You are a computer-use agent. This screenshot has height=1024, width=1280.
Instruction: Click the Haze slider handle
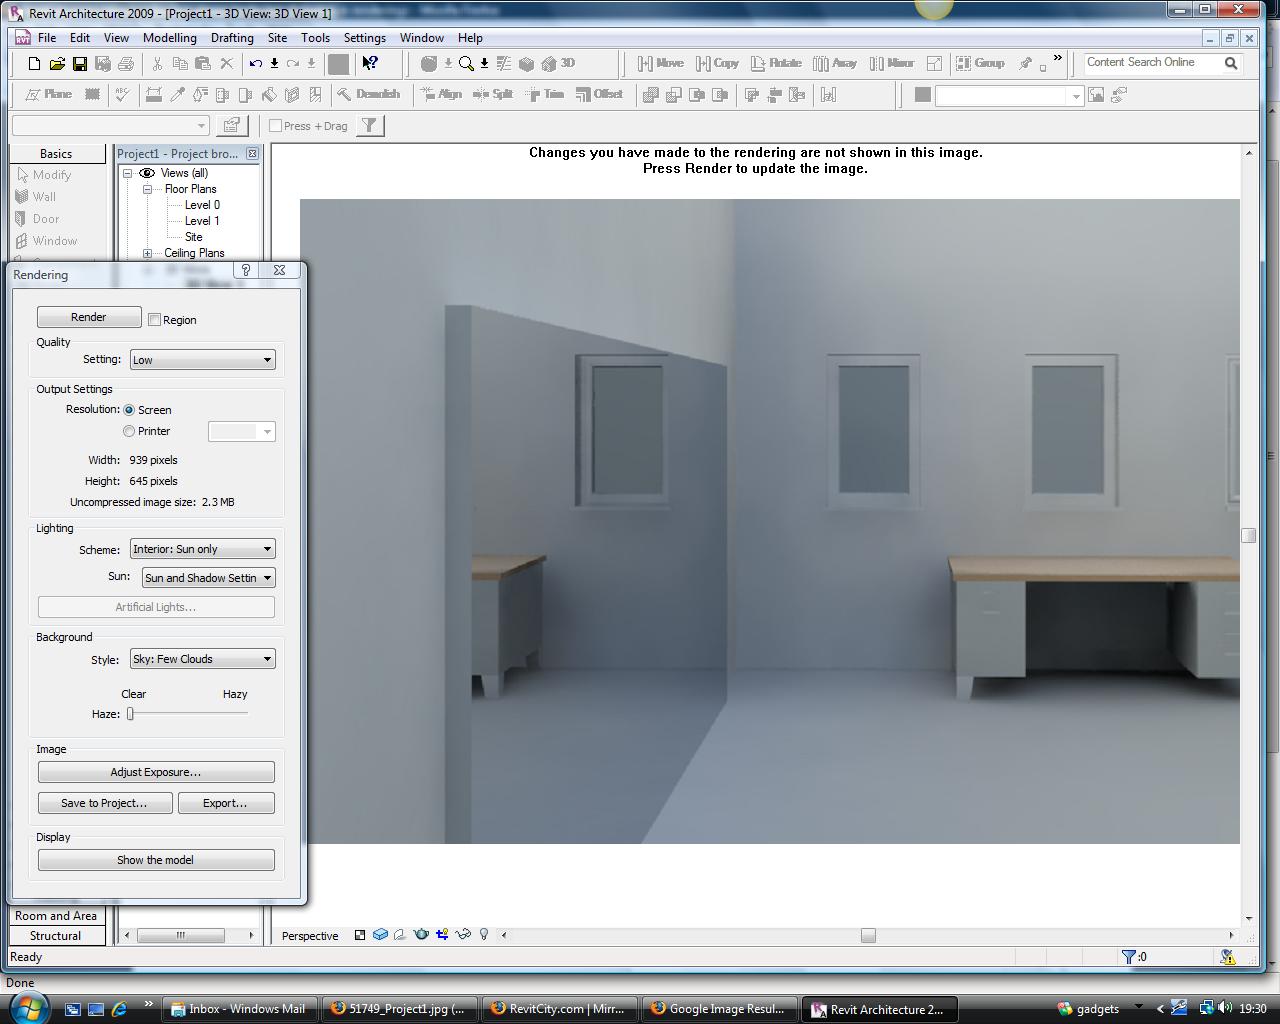pos(130,714)
